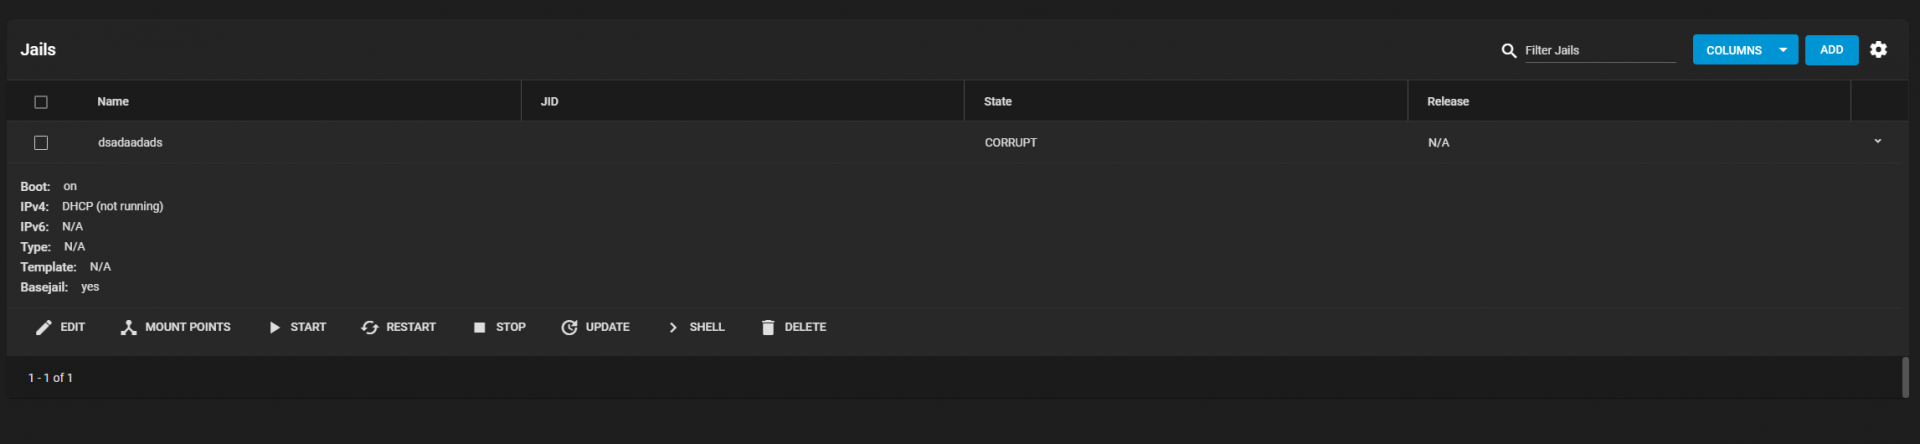
Task: Click the search magnifier icon
Action: pos(1509,50)
